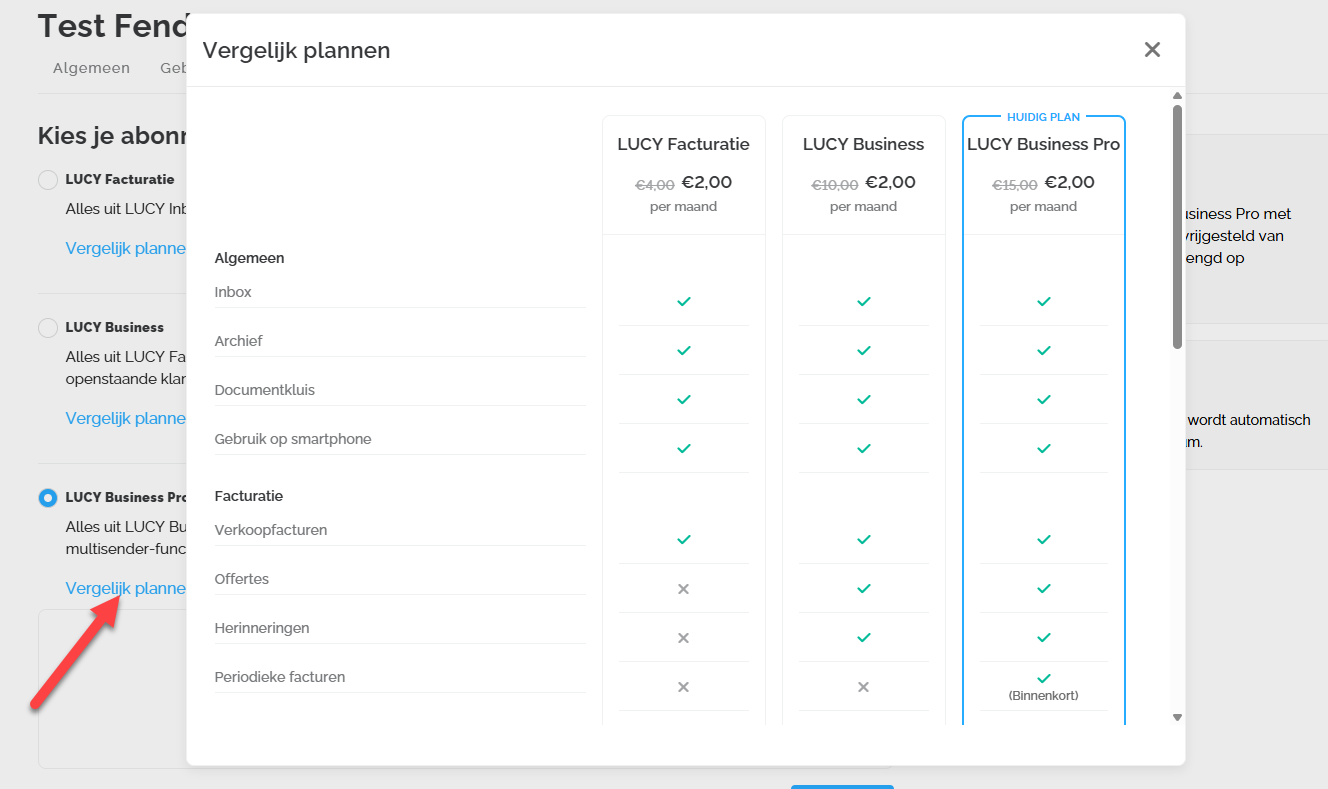1328x789 pixels.
Task: Click the scrollbar down arrow in the dialog
Action: [1177, 717]
